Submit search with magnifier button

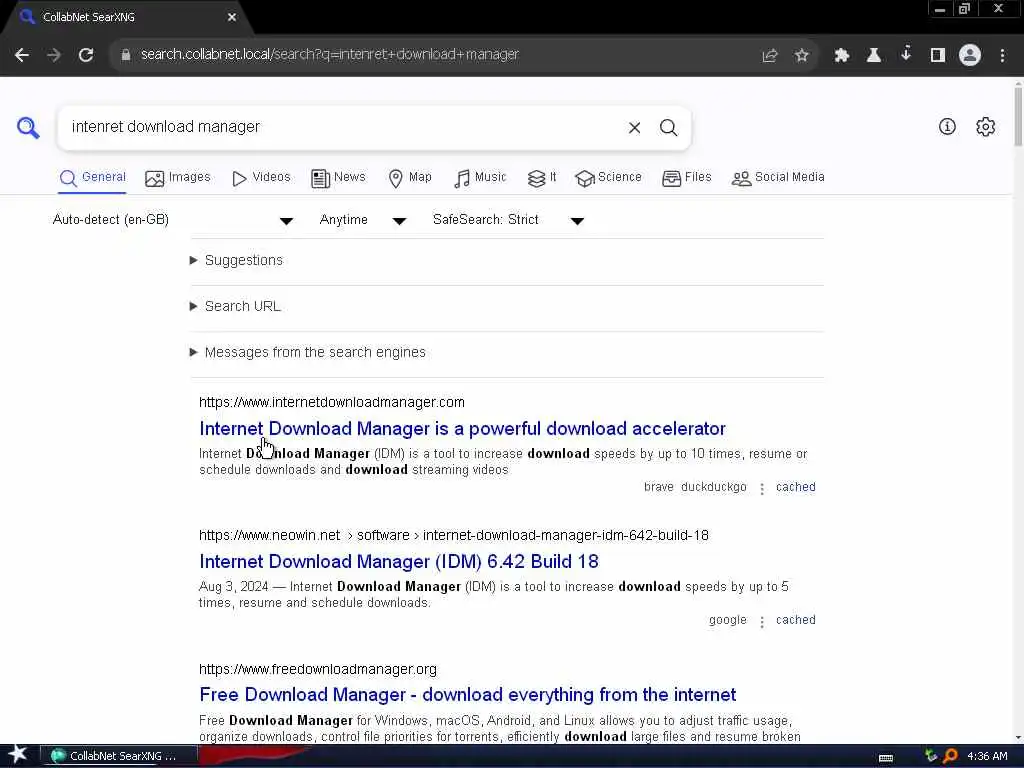[668, 128]
